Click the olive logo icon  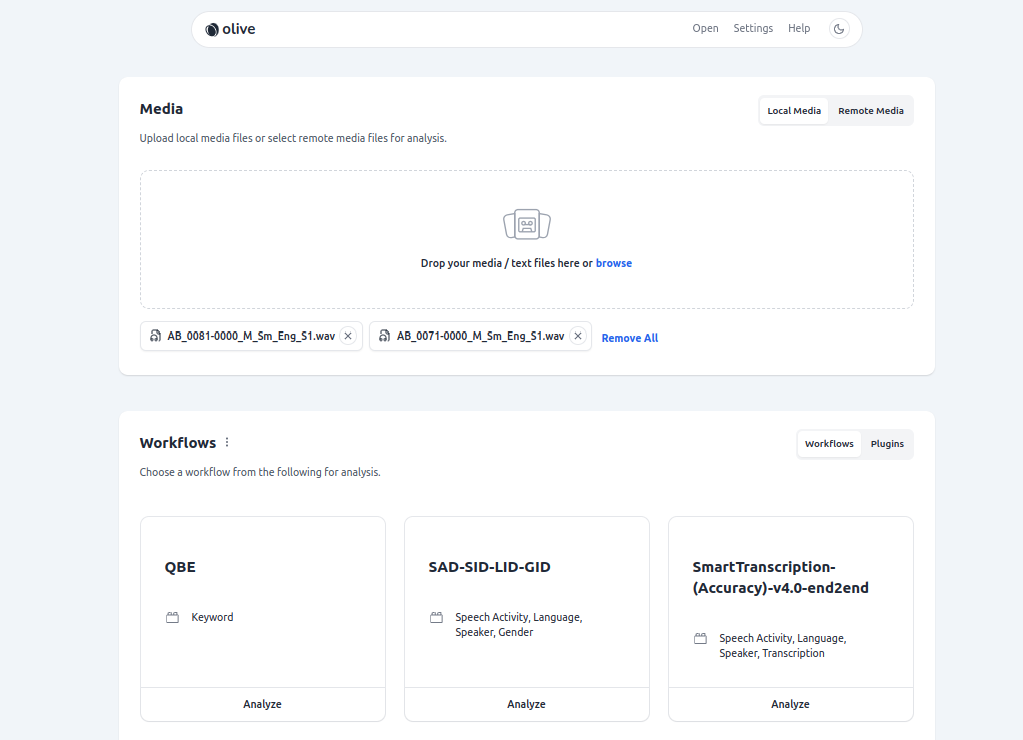pos(212,30)
